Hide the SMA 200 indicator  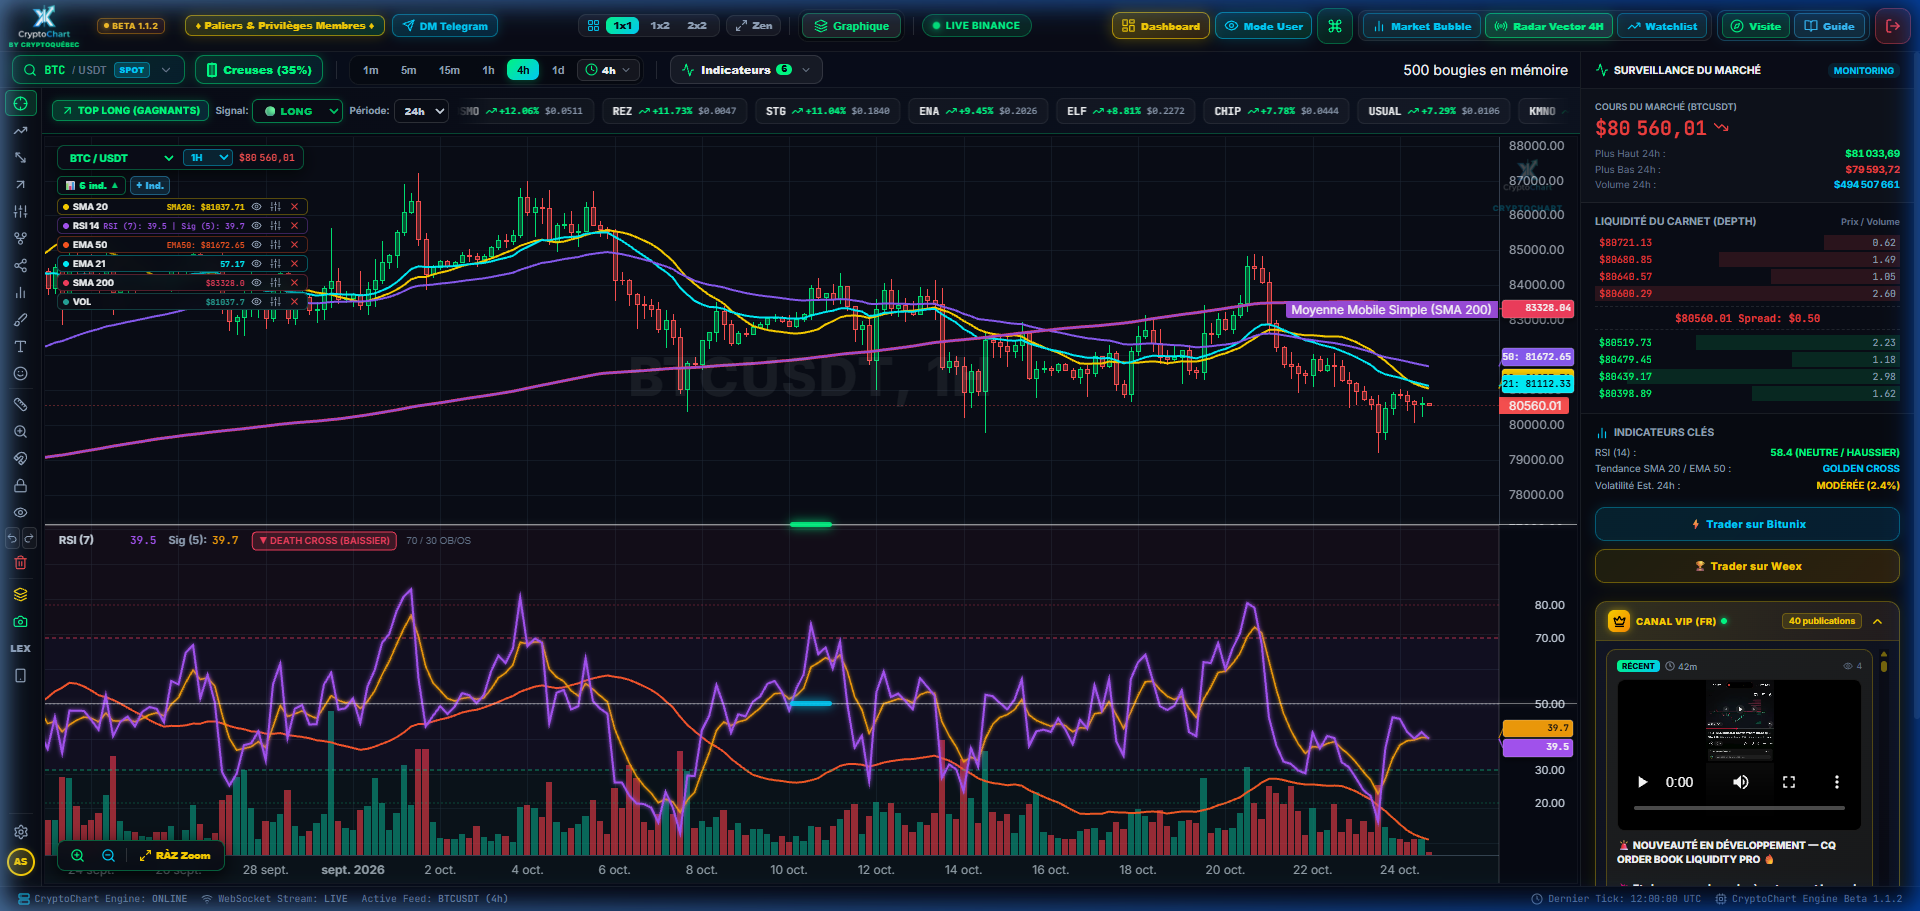pos(256,283)
